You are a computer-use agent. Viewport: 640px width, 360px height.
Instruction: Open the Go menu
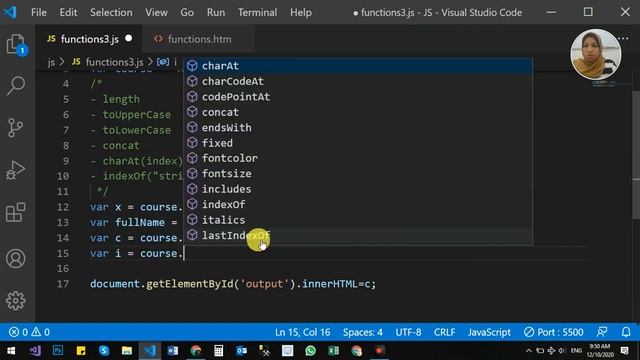(187, 13)
